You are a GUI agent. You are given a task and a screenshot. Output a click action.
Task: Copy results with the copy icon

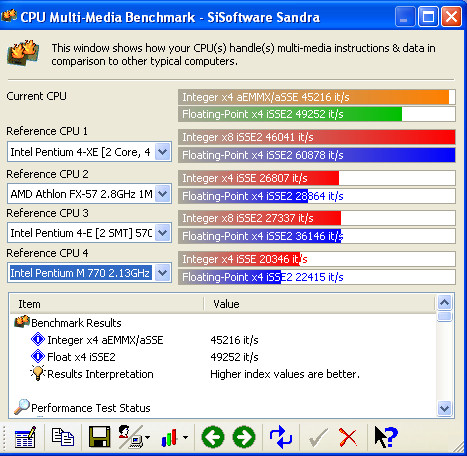63,437
